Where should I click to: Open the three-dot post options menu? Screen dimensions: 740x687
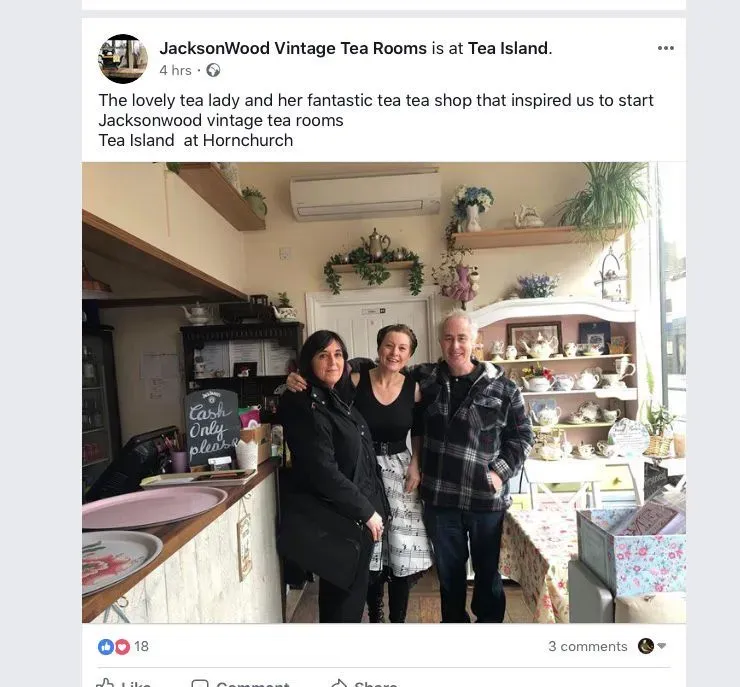(x=665, y=48)
